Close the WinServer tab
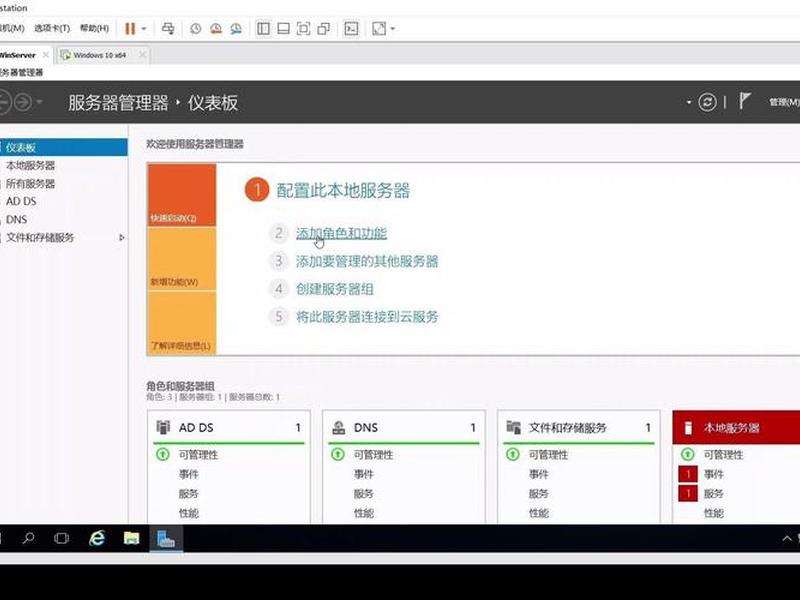This screenshot has width=800, height=600. coord(45,55)
